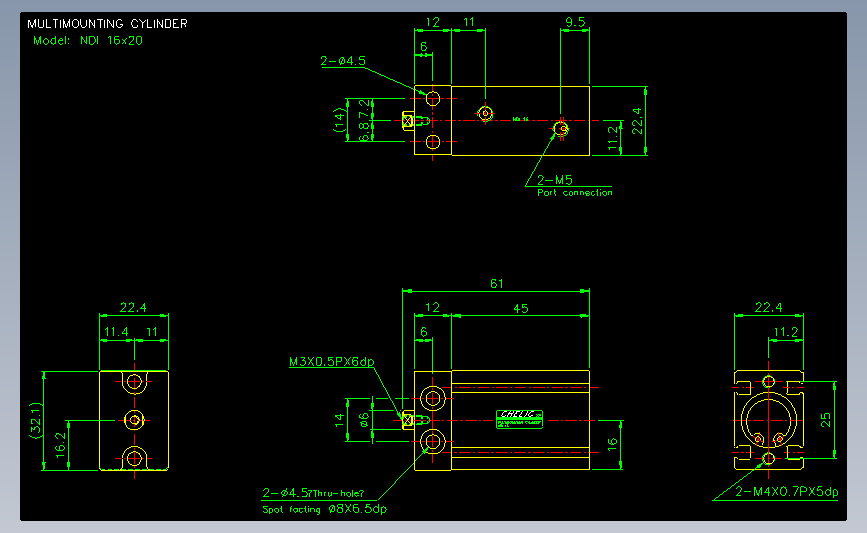Pick the 11.4 dimension value

[x=116, y=332]
